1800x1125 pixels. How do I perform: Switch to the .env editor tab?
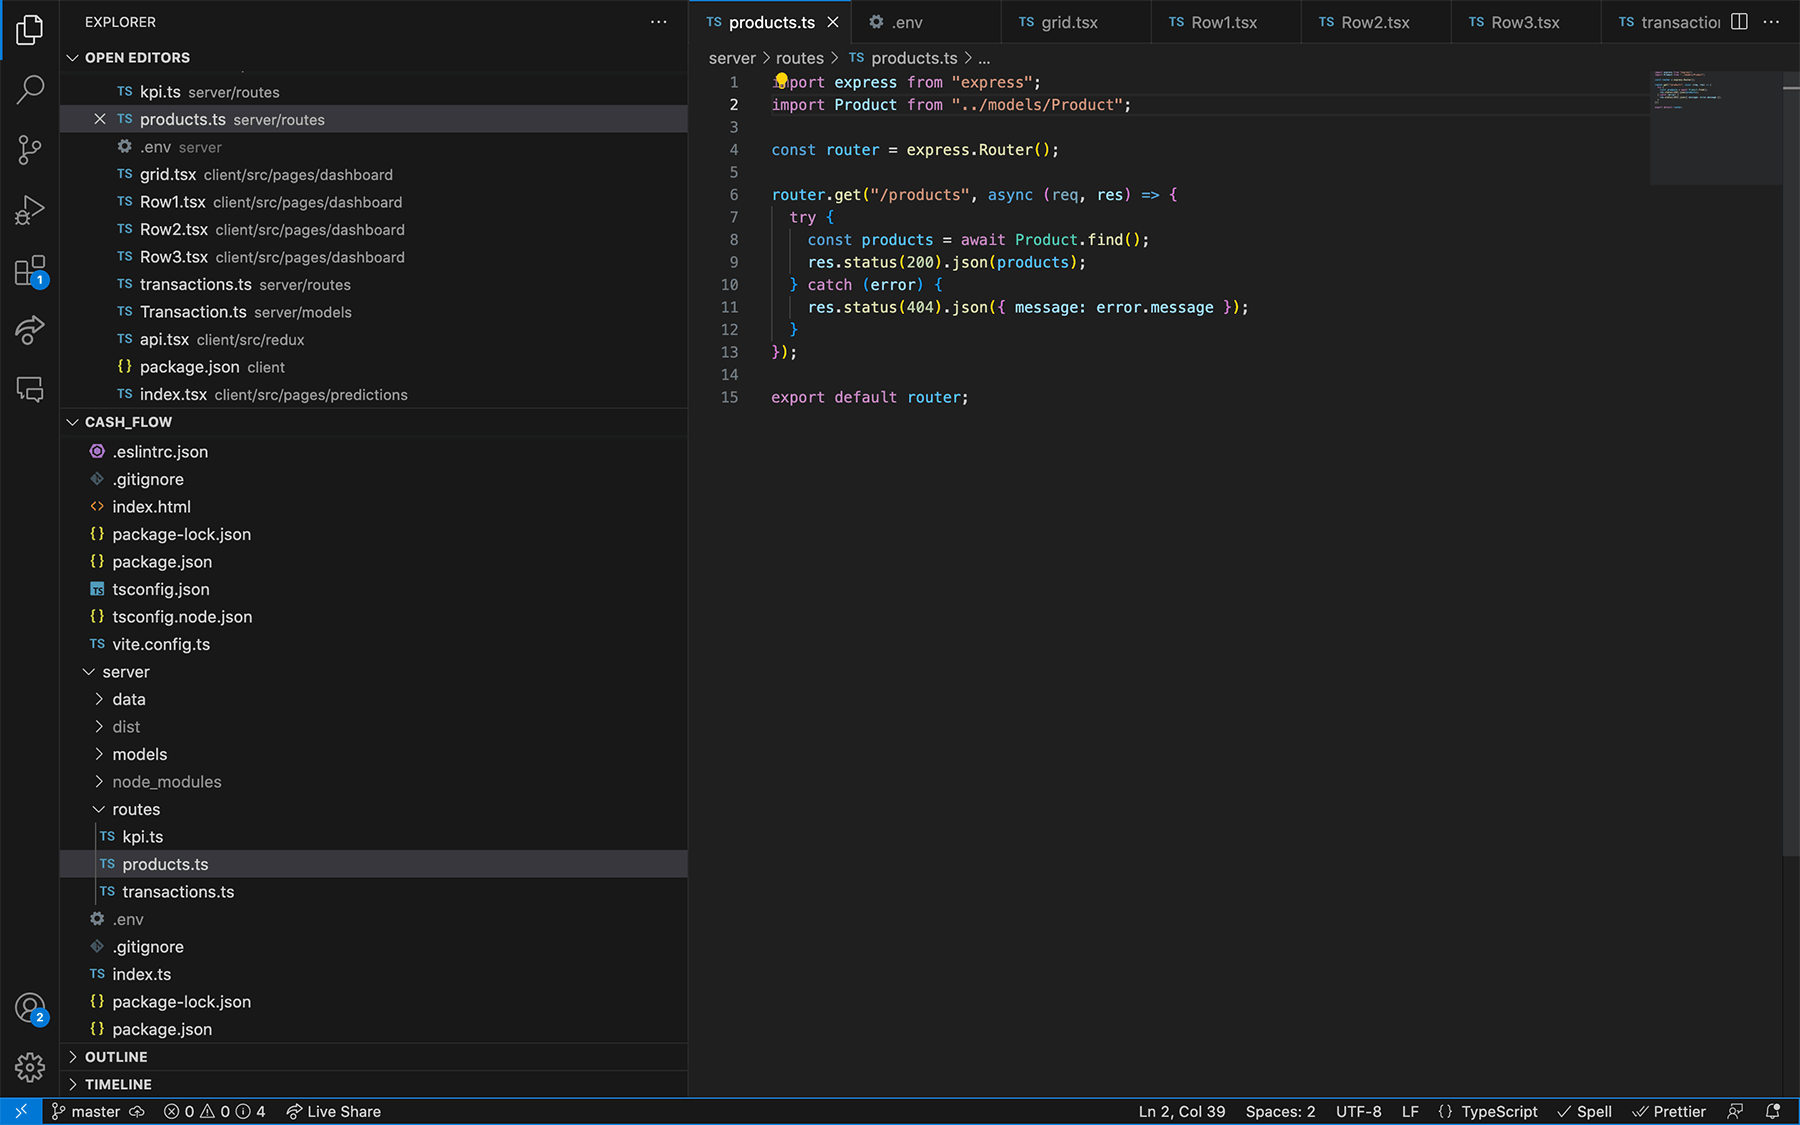pos(925,22)
